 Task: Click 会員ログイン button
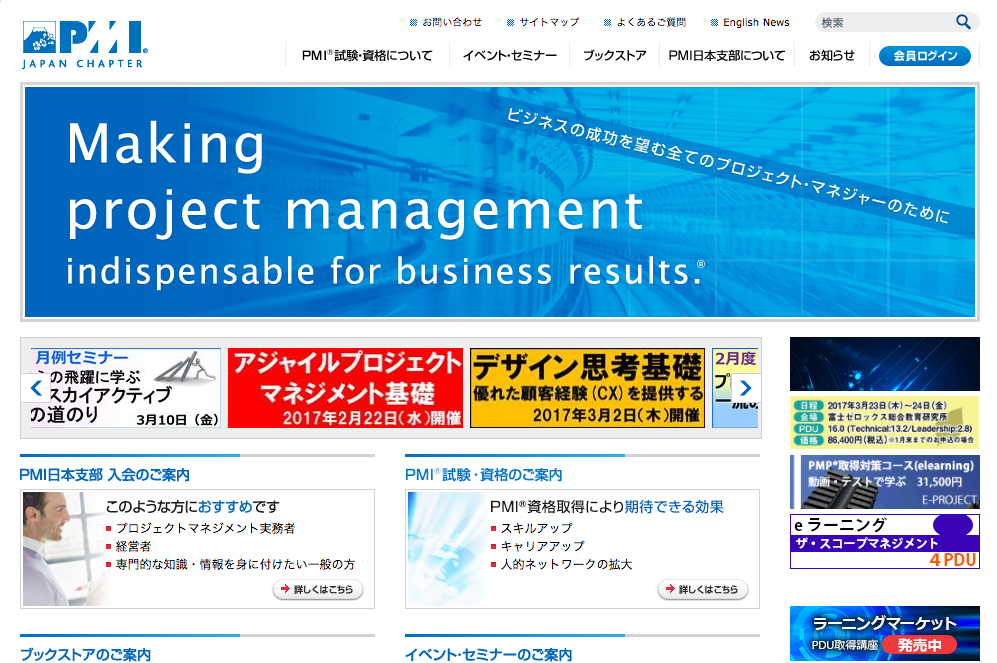point(925,55)
